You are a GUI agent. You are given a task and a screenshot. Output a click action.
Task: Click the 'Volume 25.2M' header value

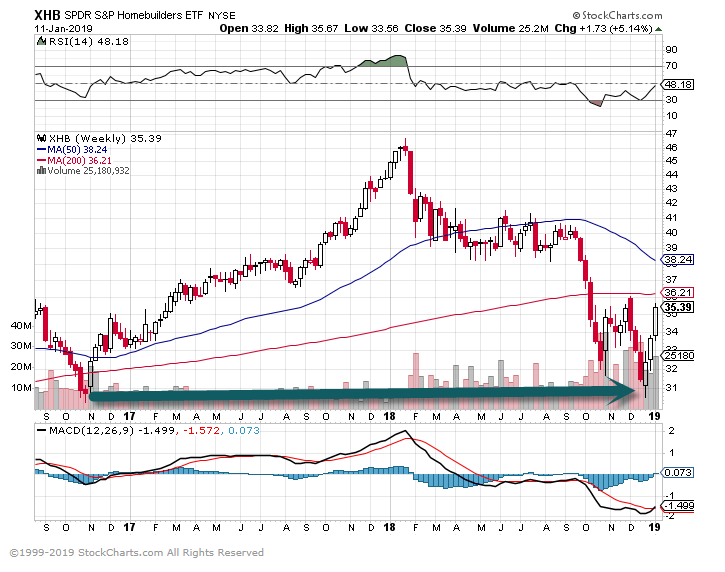point(510,28)
